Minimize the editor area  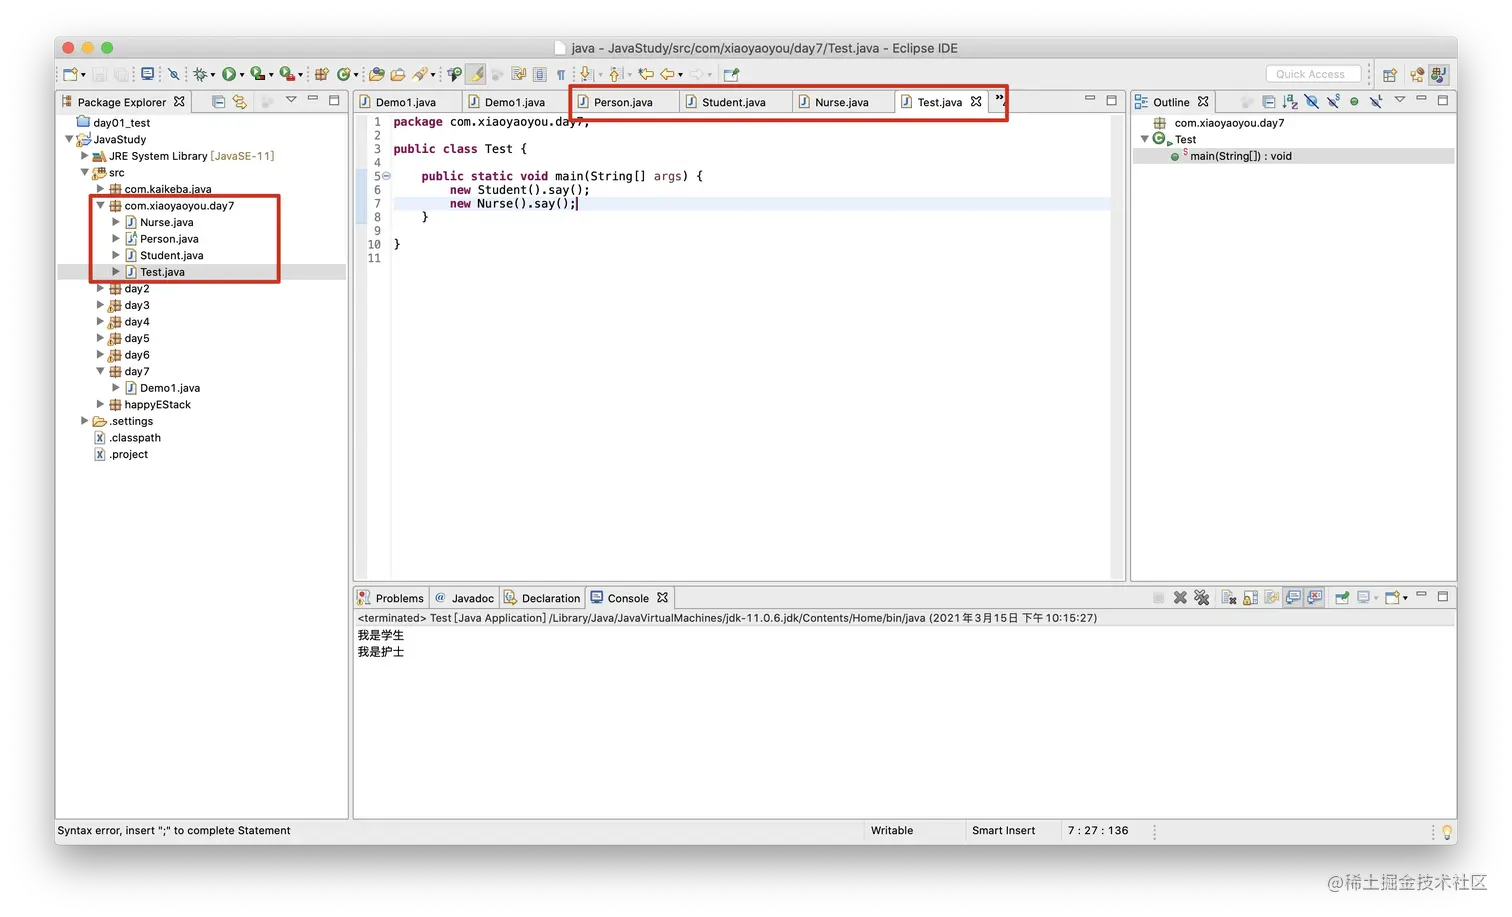[1090, 99]
